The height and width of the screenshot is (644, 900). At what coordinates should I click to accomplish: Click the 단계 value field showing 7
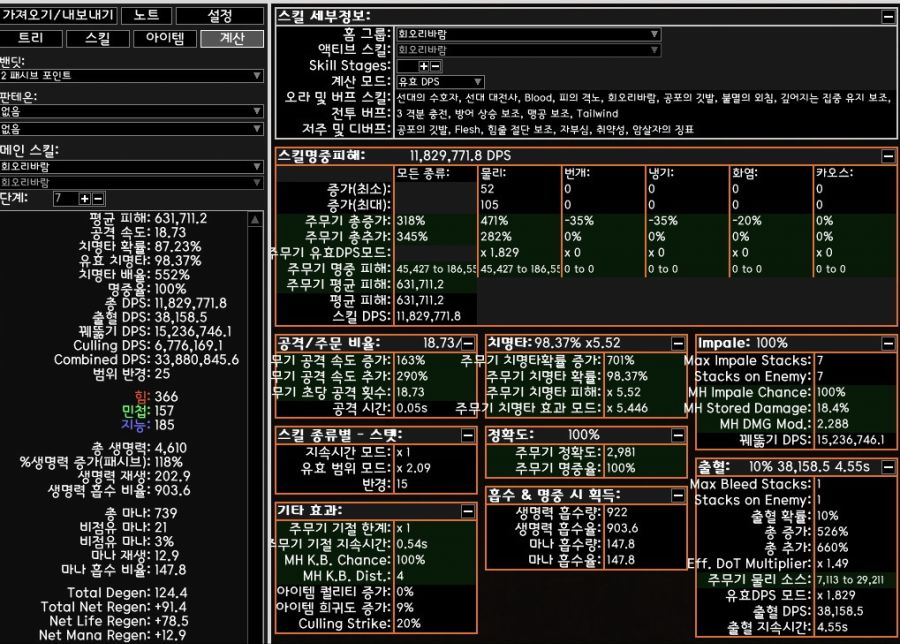[66, 199]
